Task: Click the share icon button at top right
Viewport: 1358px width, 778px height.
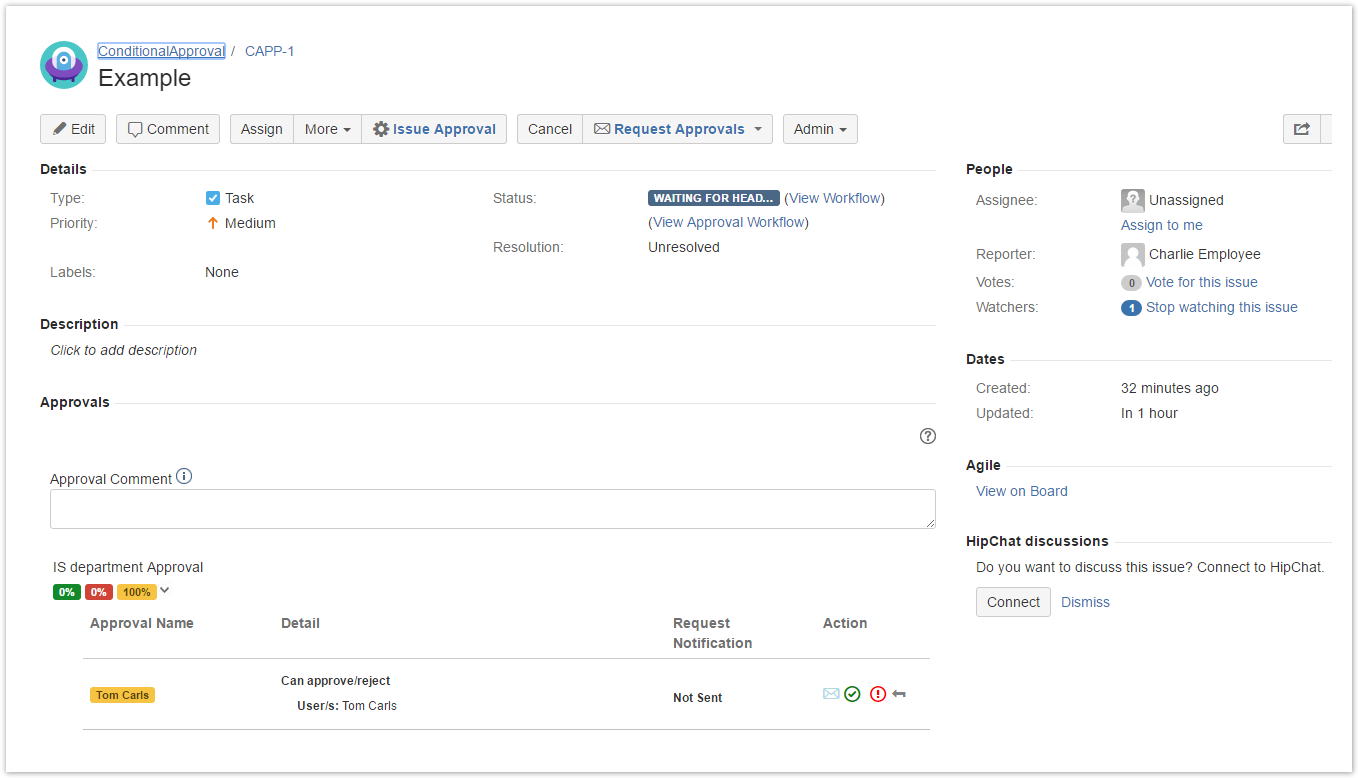Action: click(1301, 129)
